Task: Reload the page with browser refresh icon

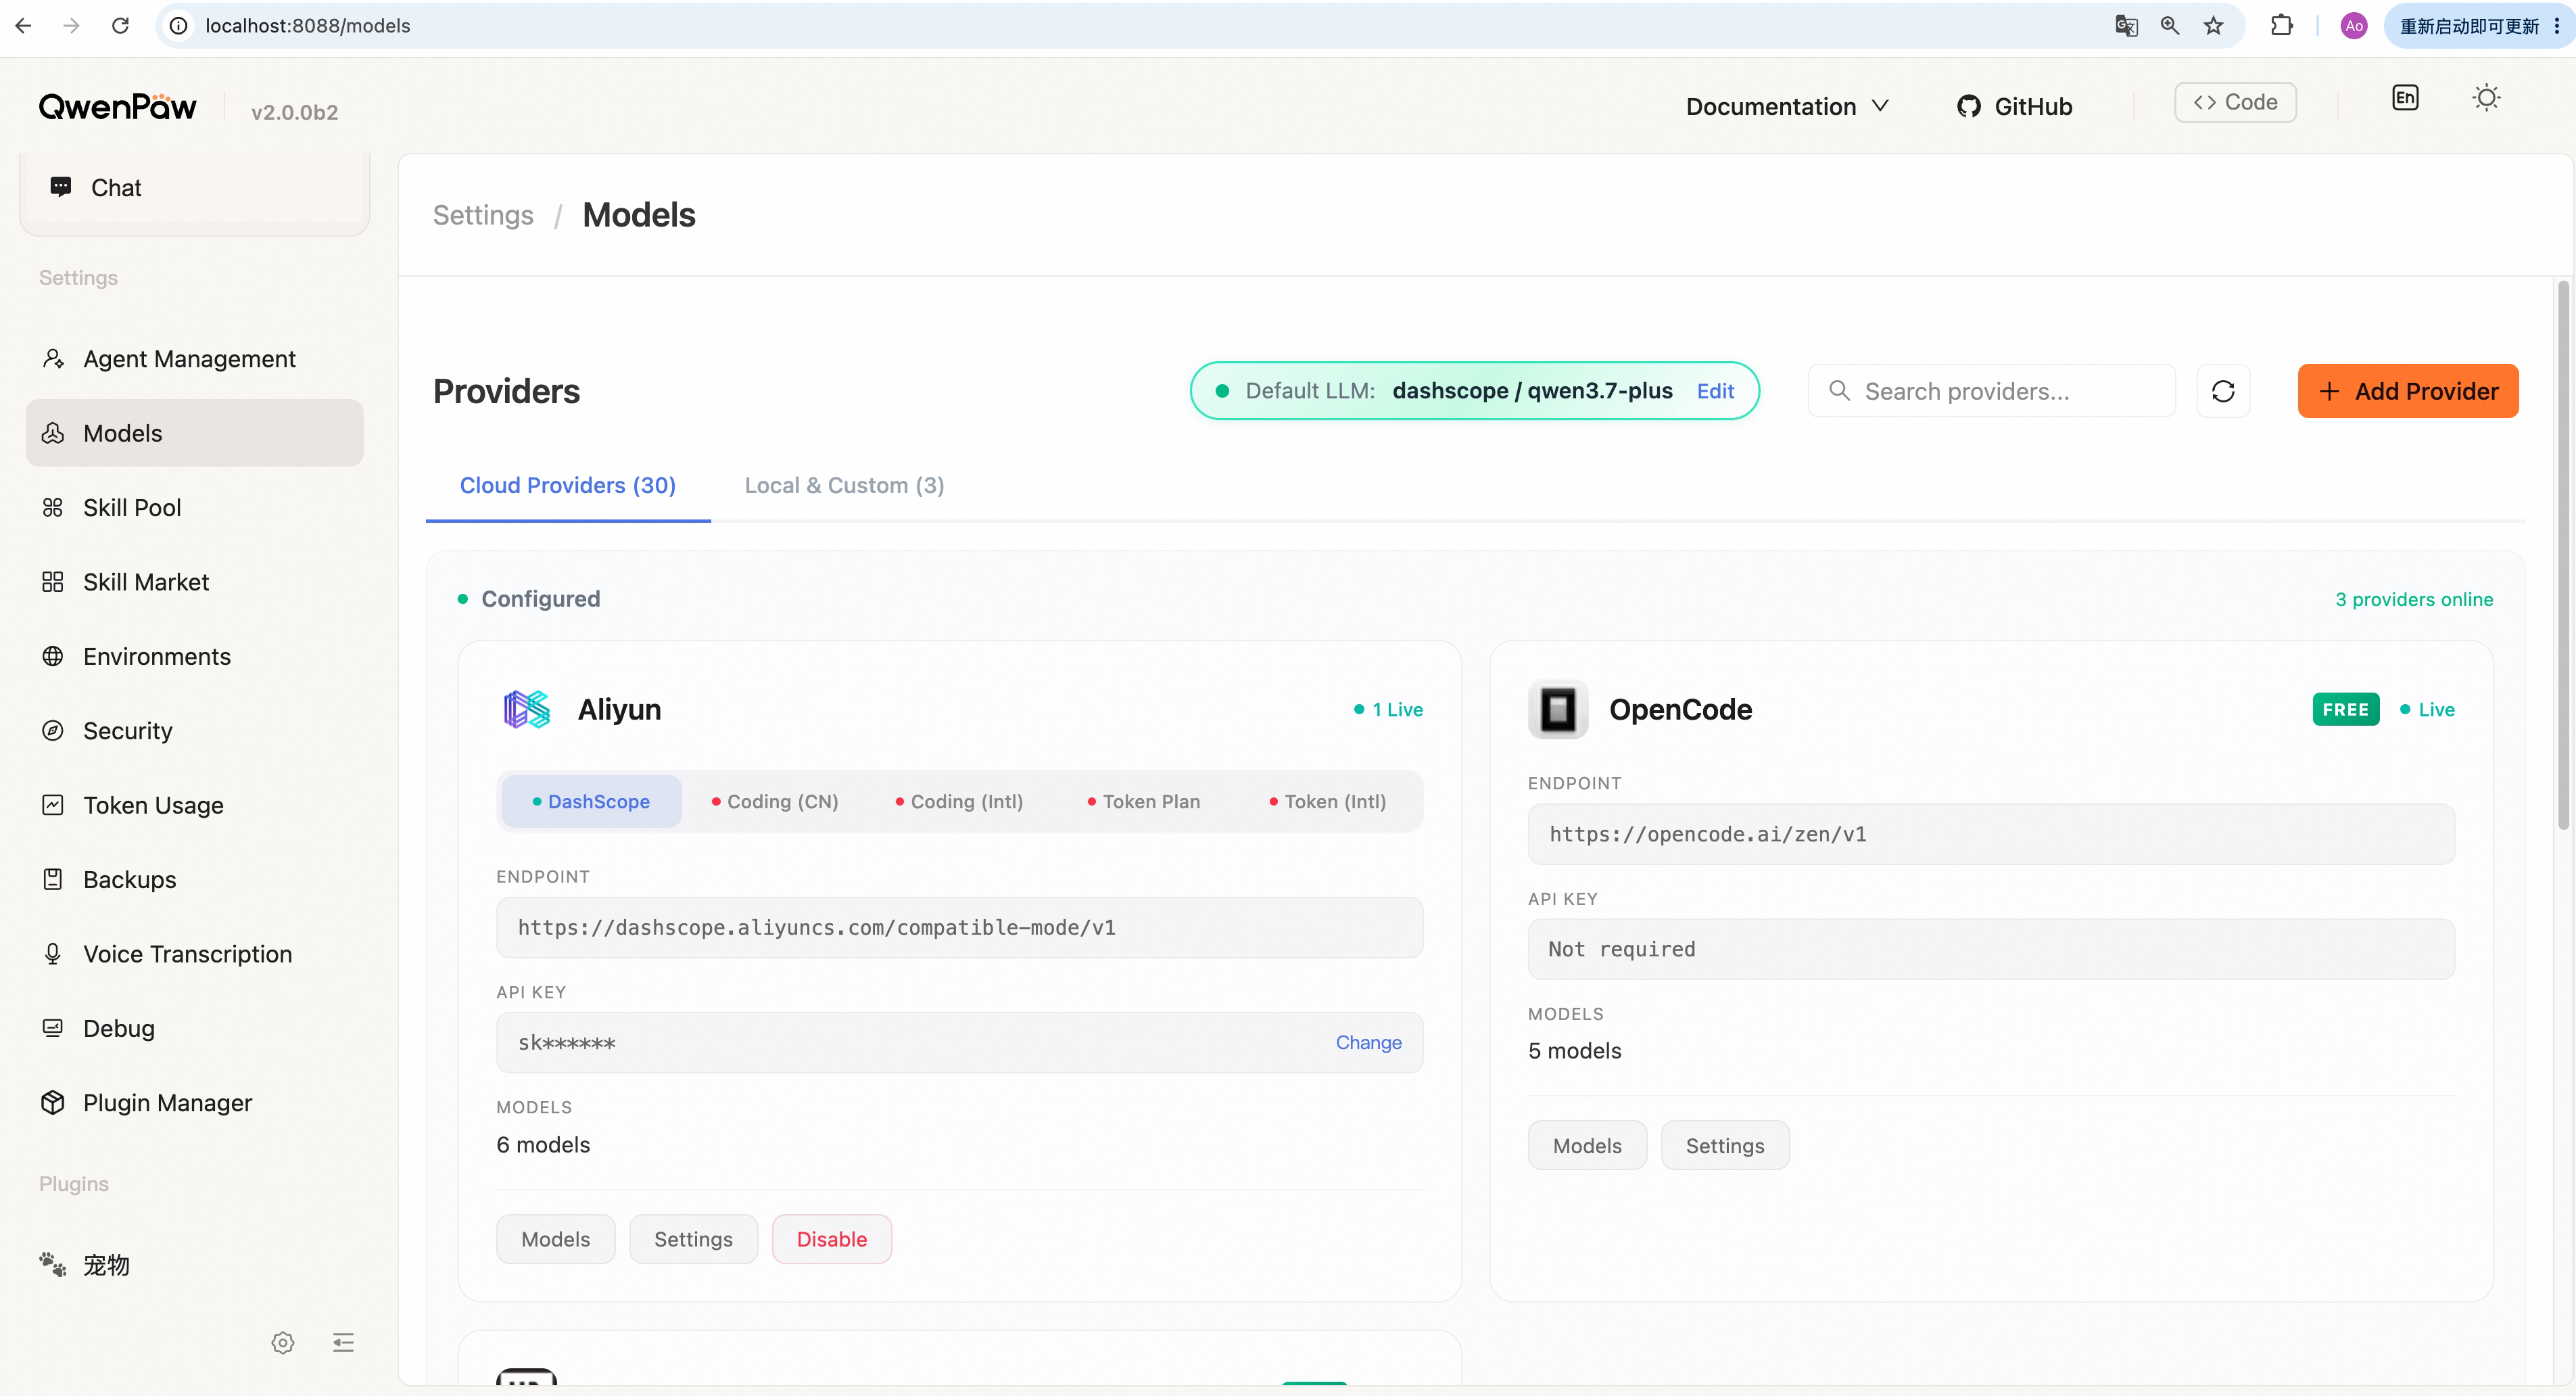Action: (120, 26)
